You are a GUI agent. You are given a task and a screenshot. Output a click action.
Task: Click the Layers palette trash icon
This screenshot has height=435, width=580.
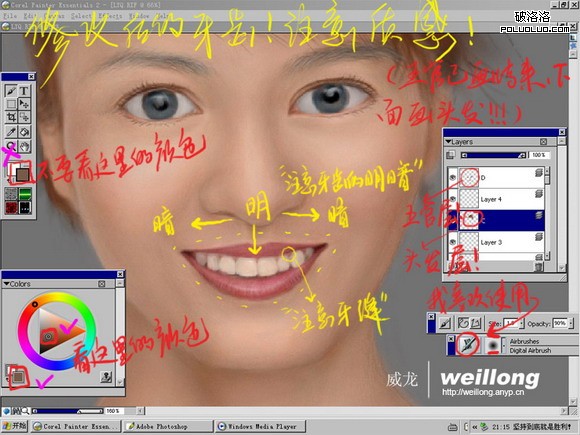click(539, 266)
